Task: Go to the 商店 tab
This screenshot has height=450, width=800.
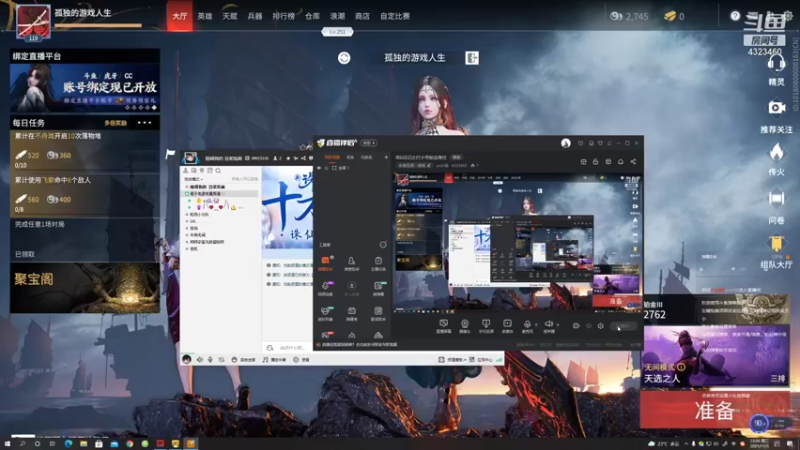Action: 362,16
